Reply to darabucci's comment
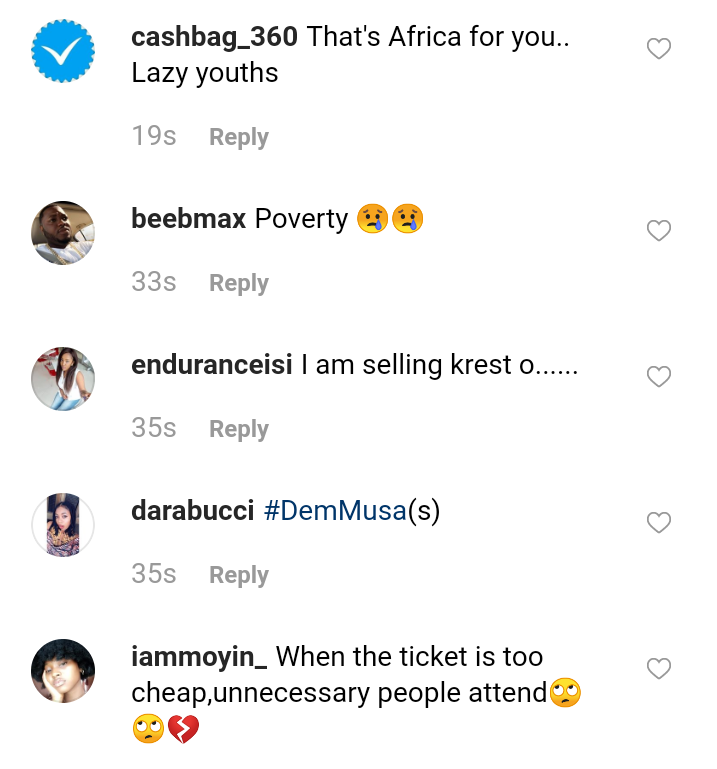This screenshot has width=717, height=769. coord(238,575)
